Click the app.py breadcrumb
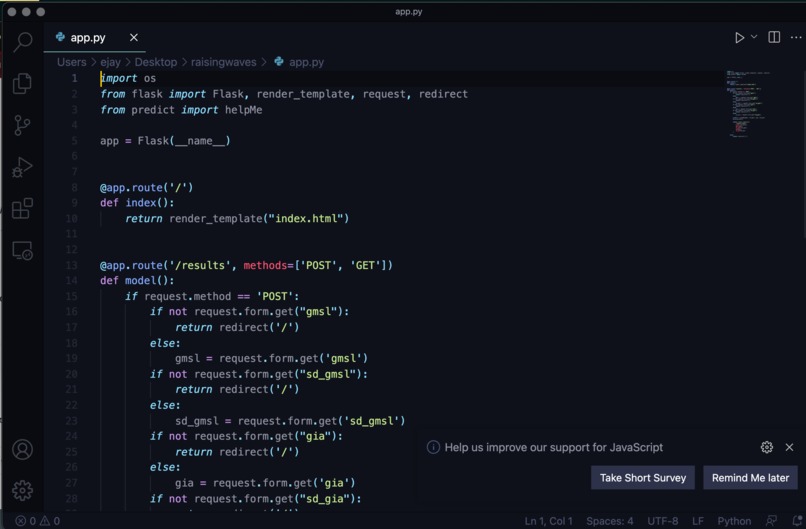 pos(306,62)
